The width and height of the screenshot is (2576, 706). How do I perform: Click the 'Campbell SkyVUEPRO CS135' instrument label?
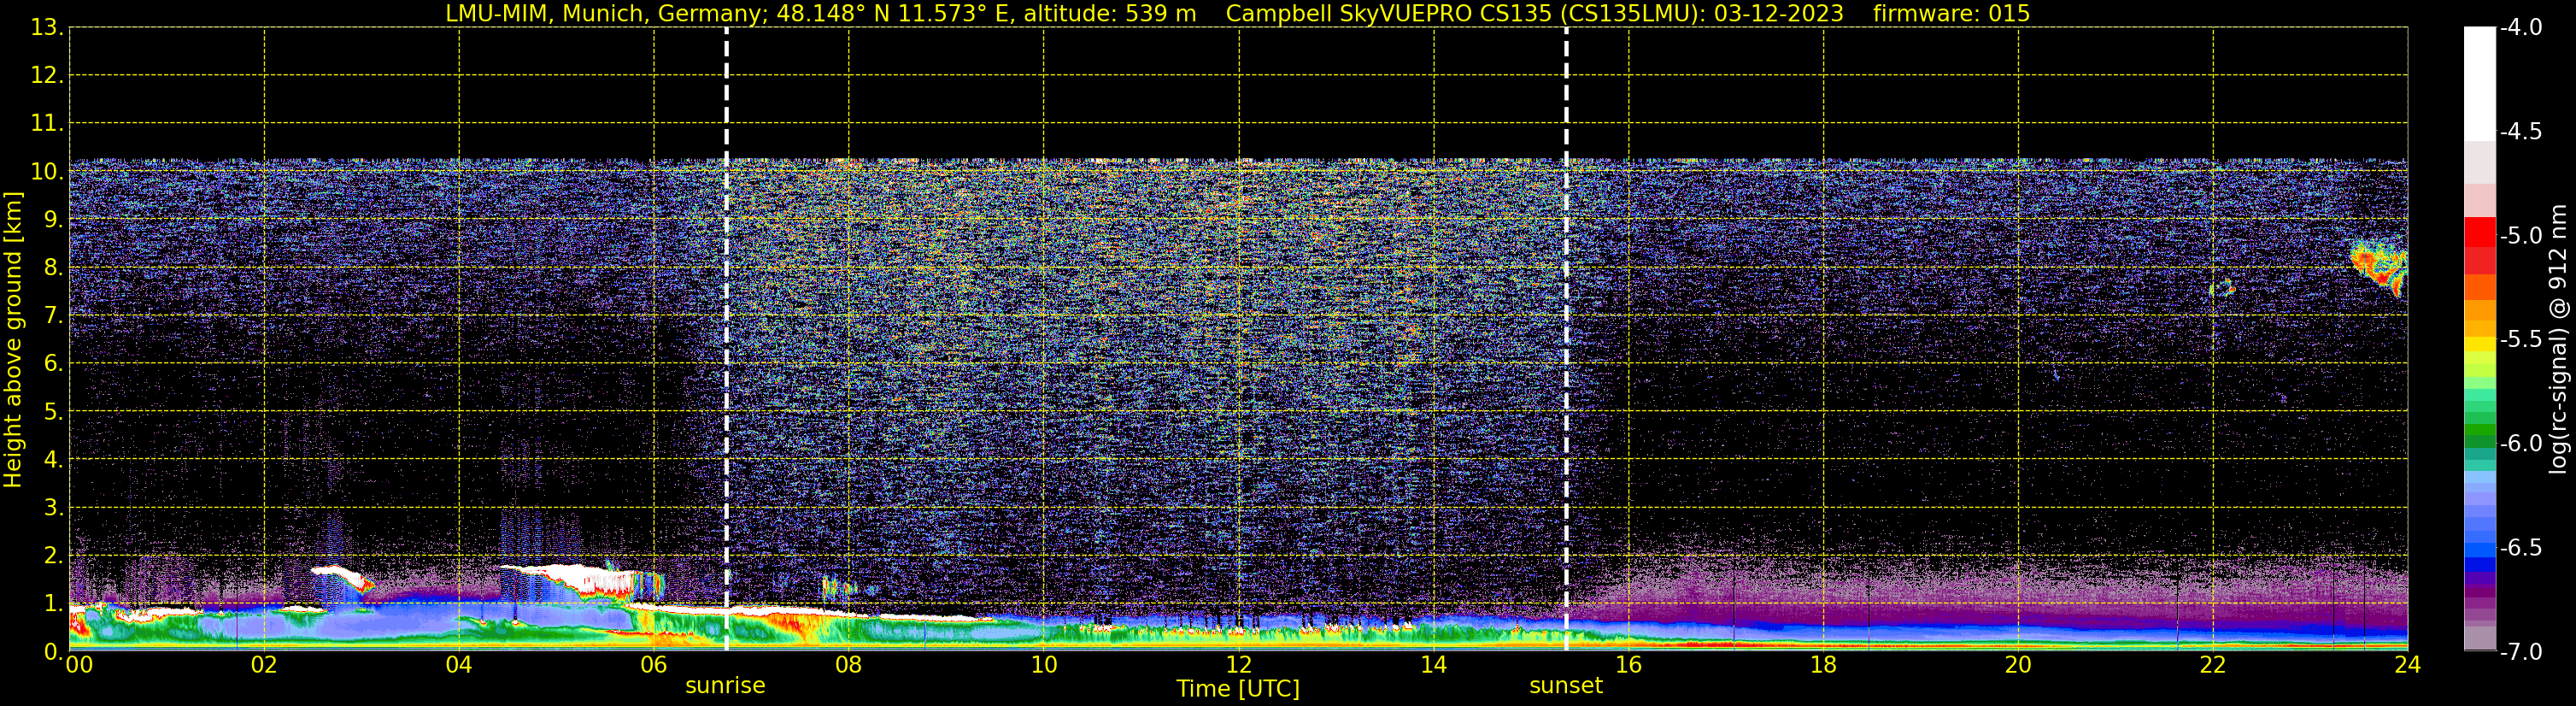[1388, 13]
